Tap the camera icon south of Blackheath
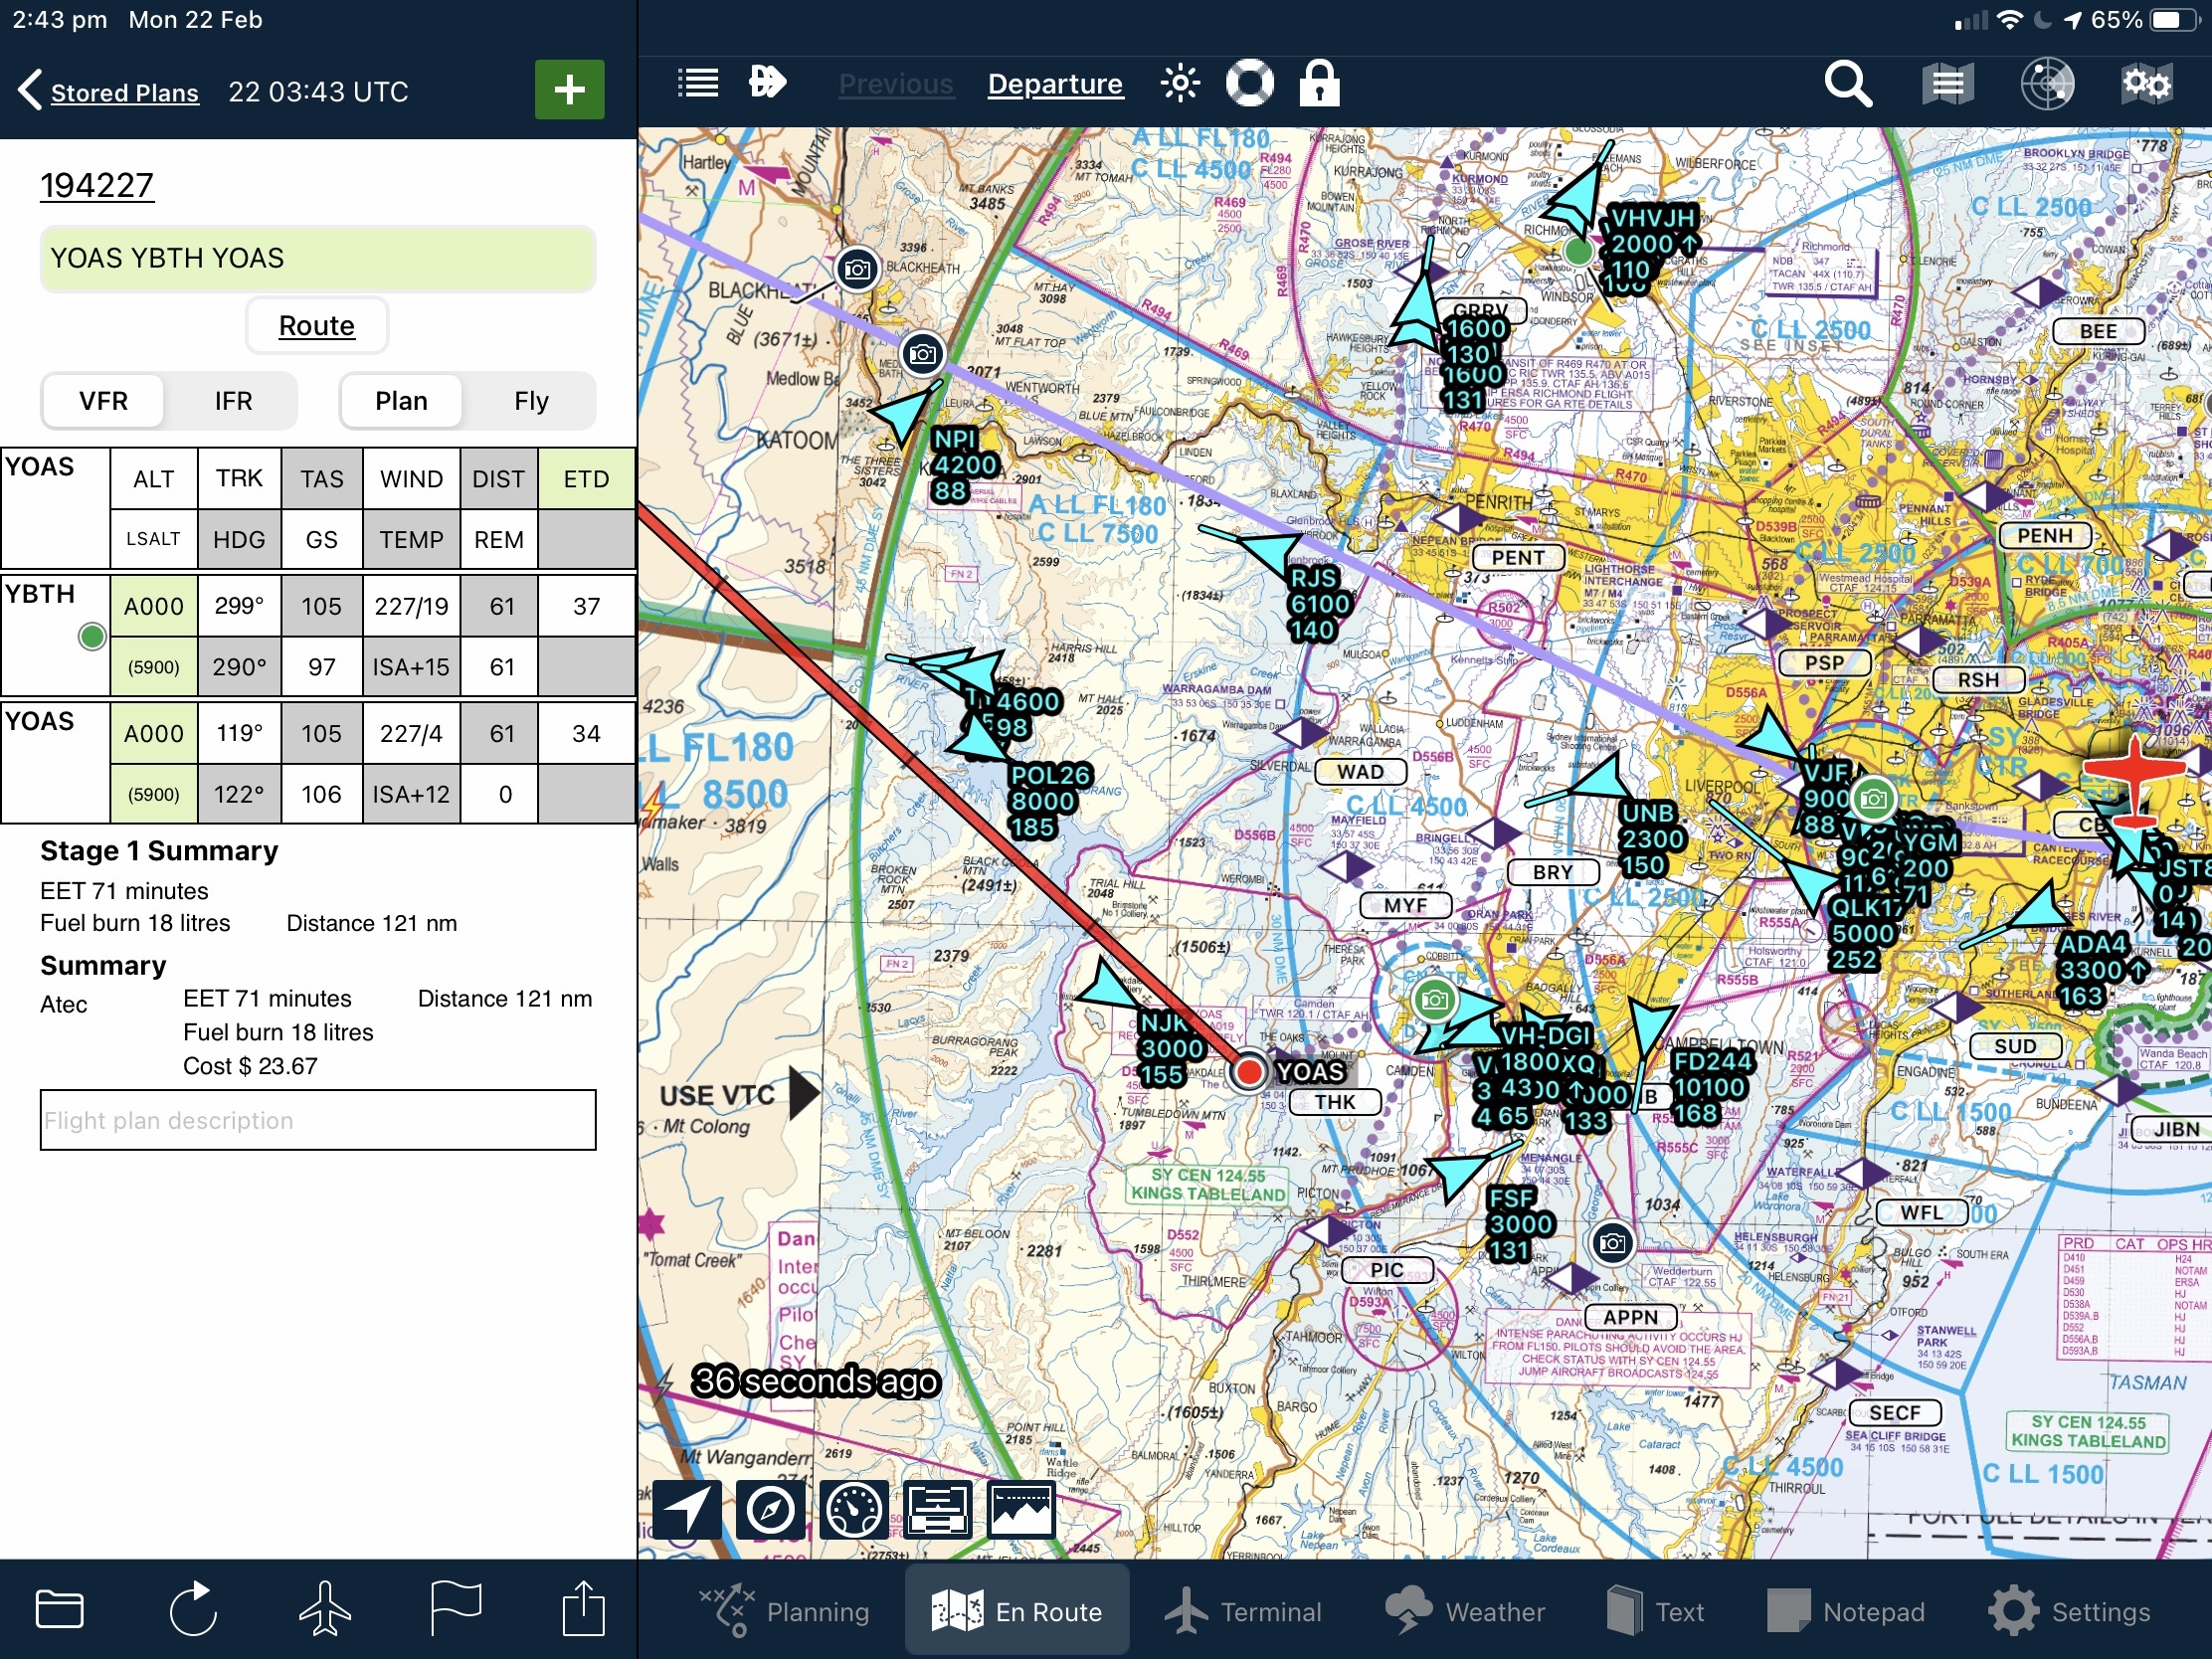The image size is (2212, 1659). 923,353
